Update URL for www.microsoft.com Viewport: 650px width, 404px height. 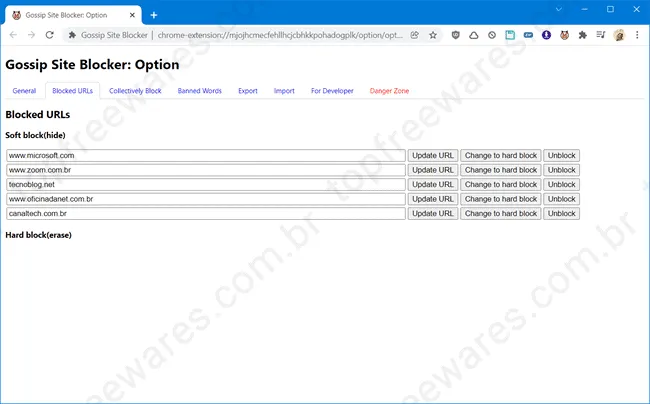point(433,155)
